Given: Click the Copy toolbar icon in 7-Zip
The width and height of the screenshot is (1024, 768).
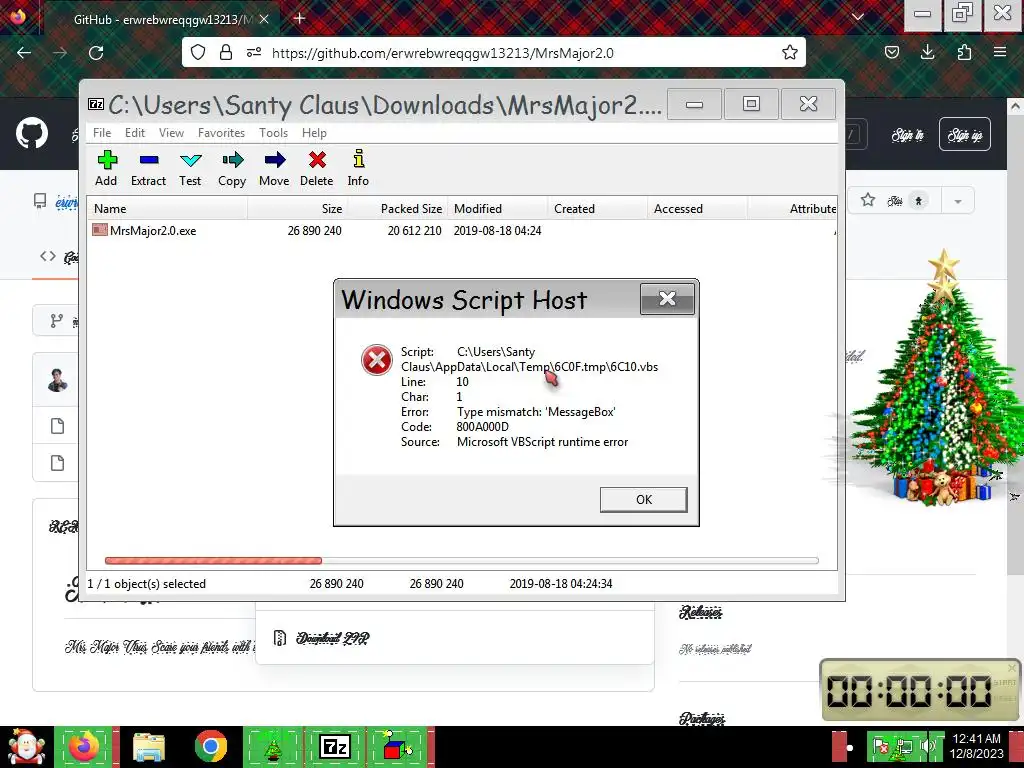Looking at the screenshot, I should (x=232, y=168).
